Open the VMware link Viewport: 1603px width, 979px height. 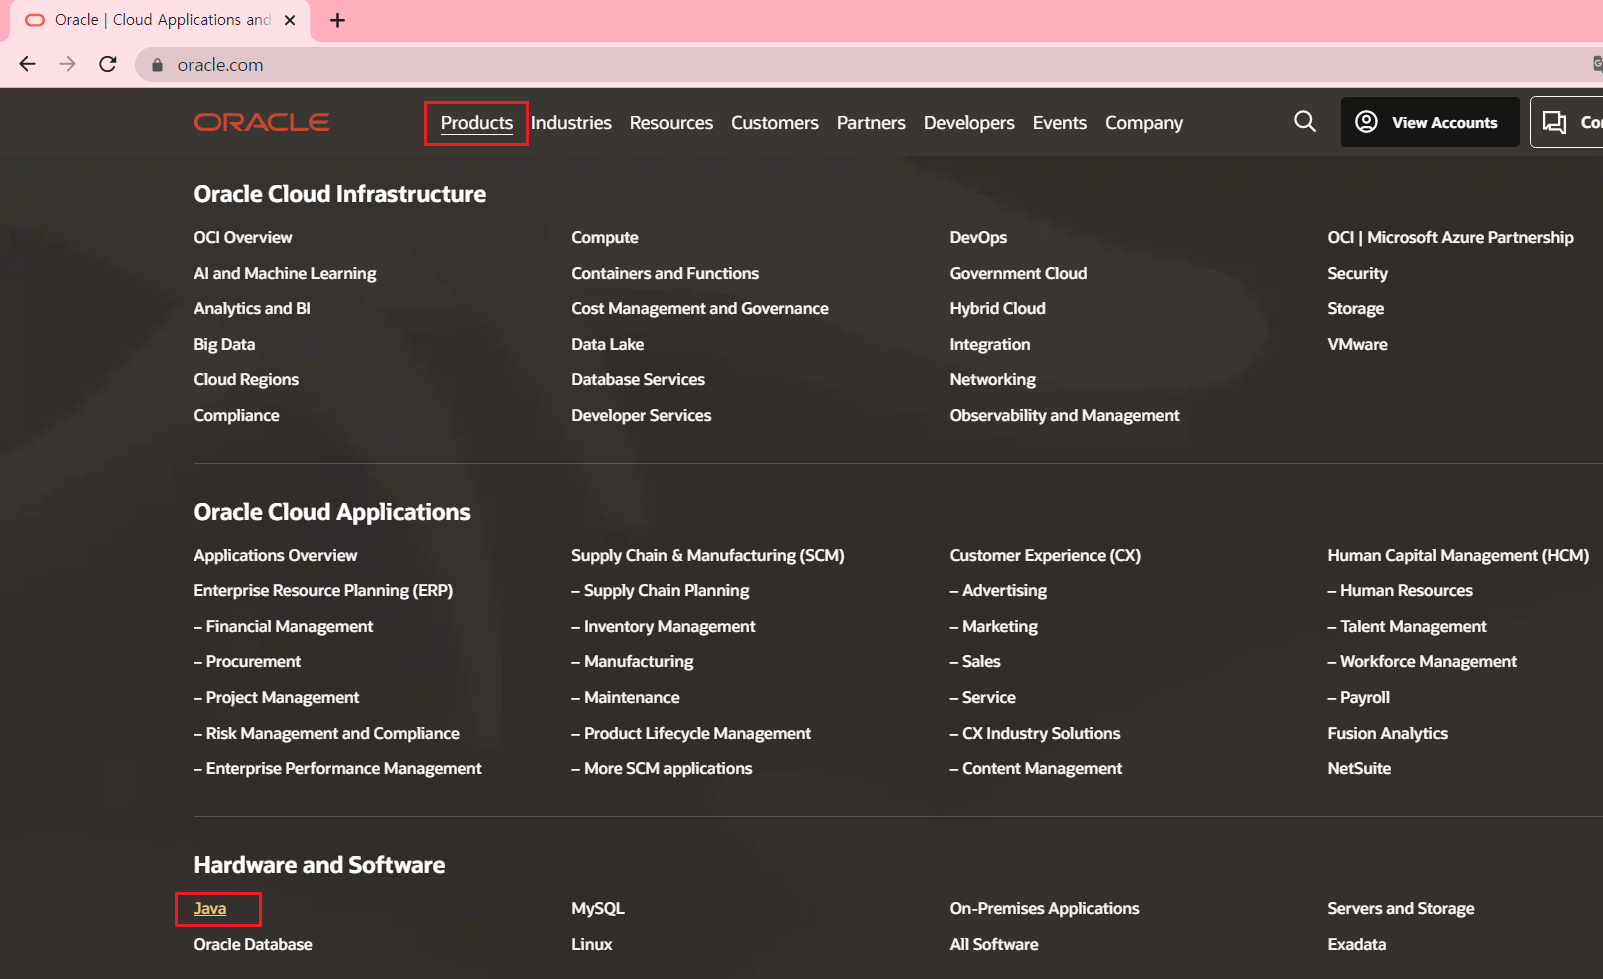point(1358,344)
